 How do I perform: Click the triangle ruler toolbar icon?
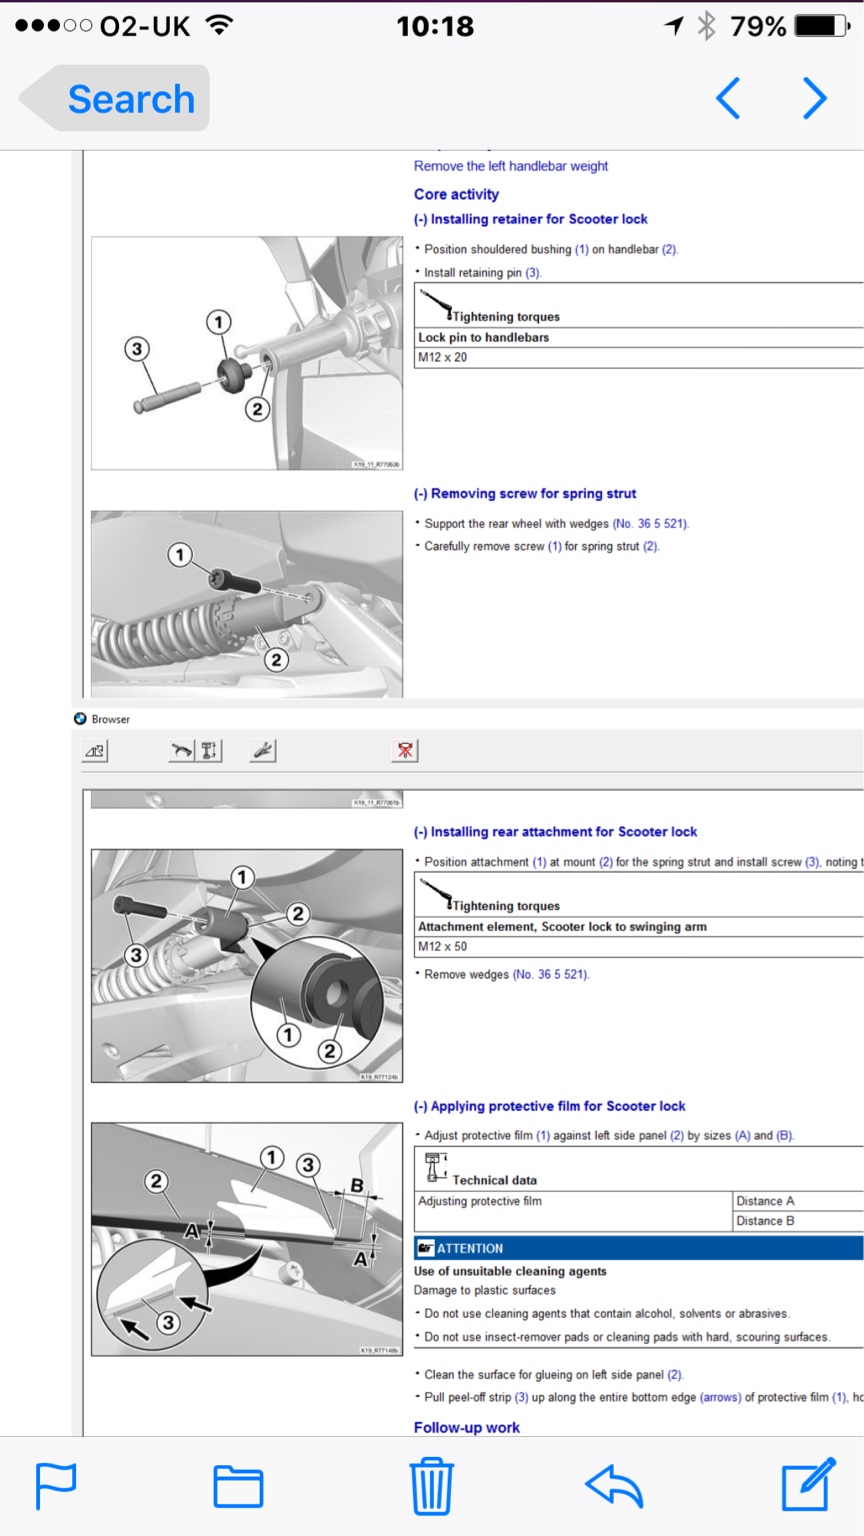(x=95, y=750)
